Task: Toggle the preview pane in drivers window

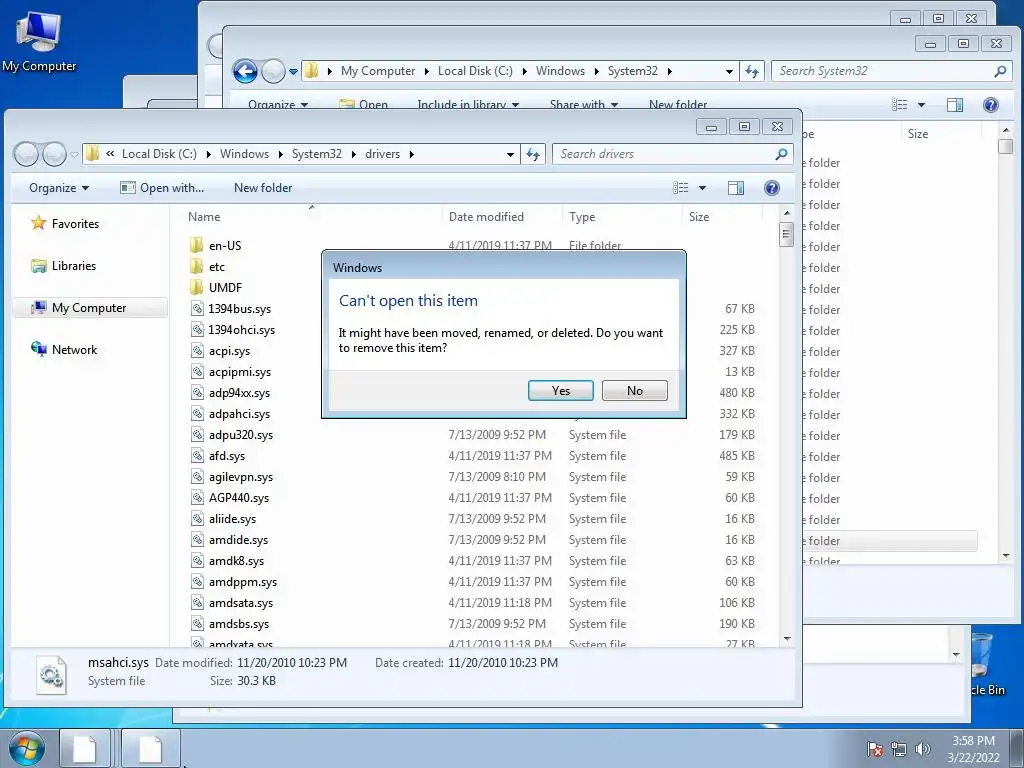Action: click(x=736, y=188)
